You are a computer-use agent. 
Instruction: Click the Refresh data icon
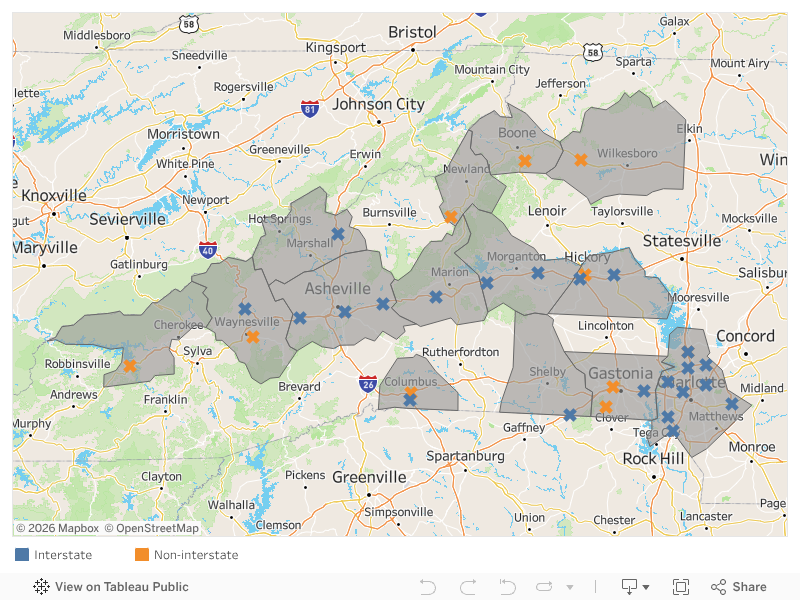pyautogui.click(x=544, y=587)
